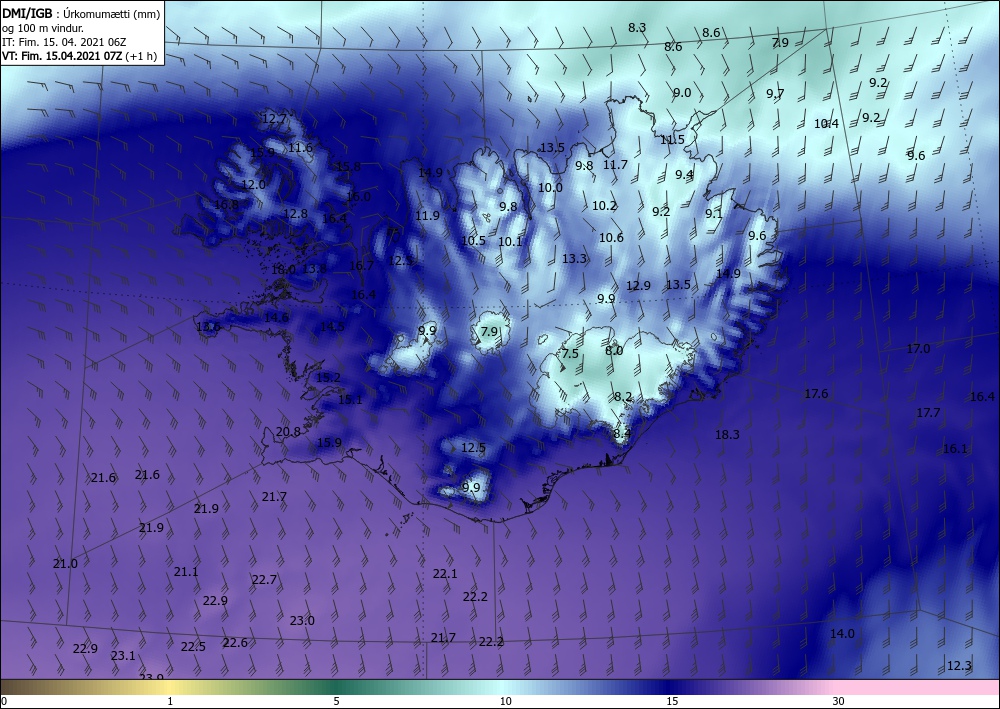Viewport: 1000px width, 709px height.
Task: Click the "IT: Fim. 15. 04. 2021 06Z" line
Action: tap(64, 42)
